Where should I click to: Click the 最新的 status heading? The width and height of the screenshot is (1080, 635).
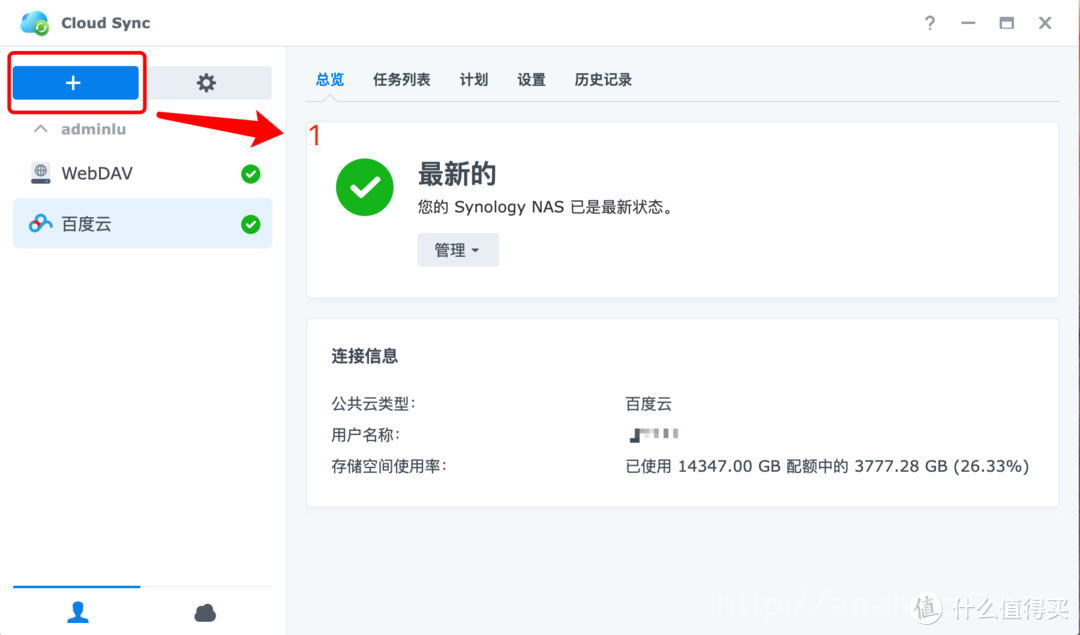coord(457,174)
